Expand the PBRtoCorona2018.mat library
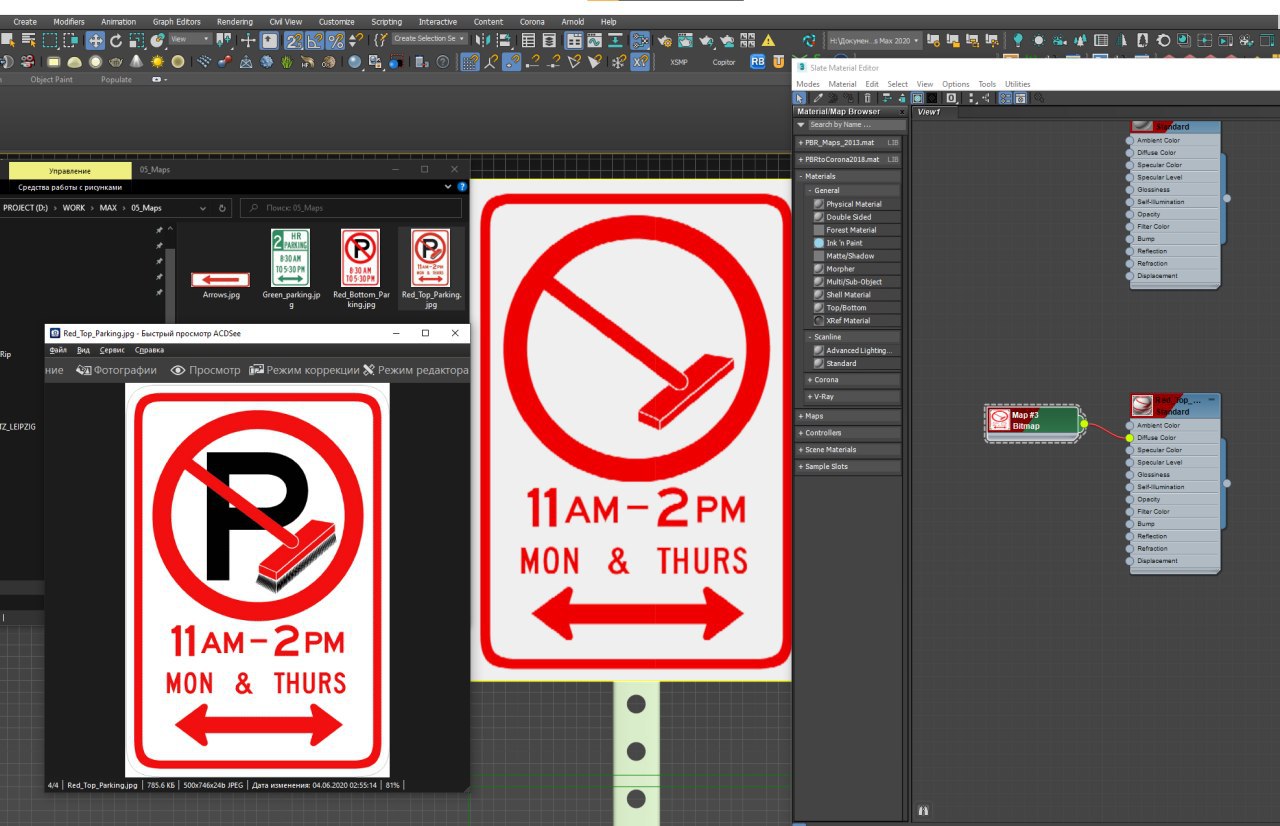This screenshot has height=826, width=1280. (x=848, y=159)
